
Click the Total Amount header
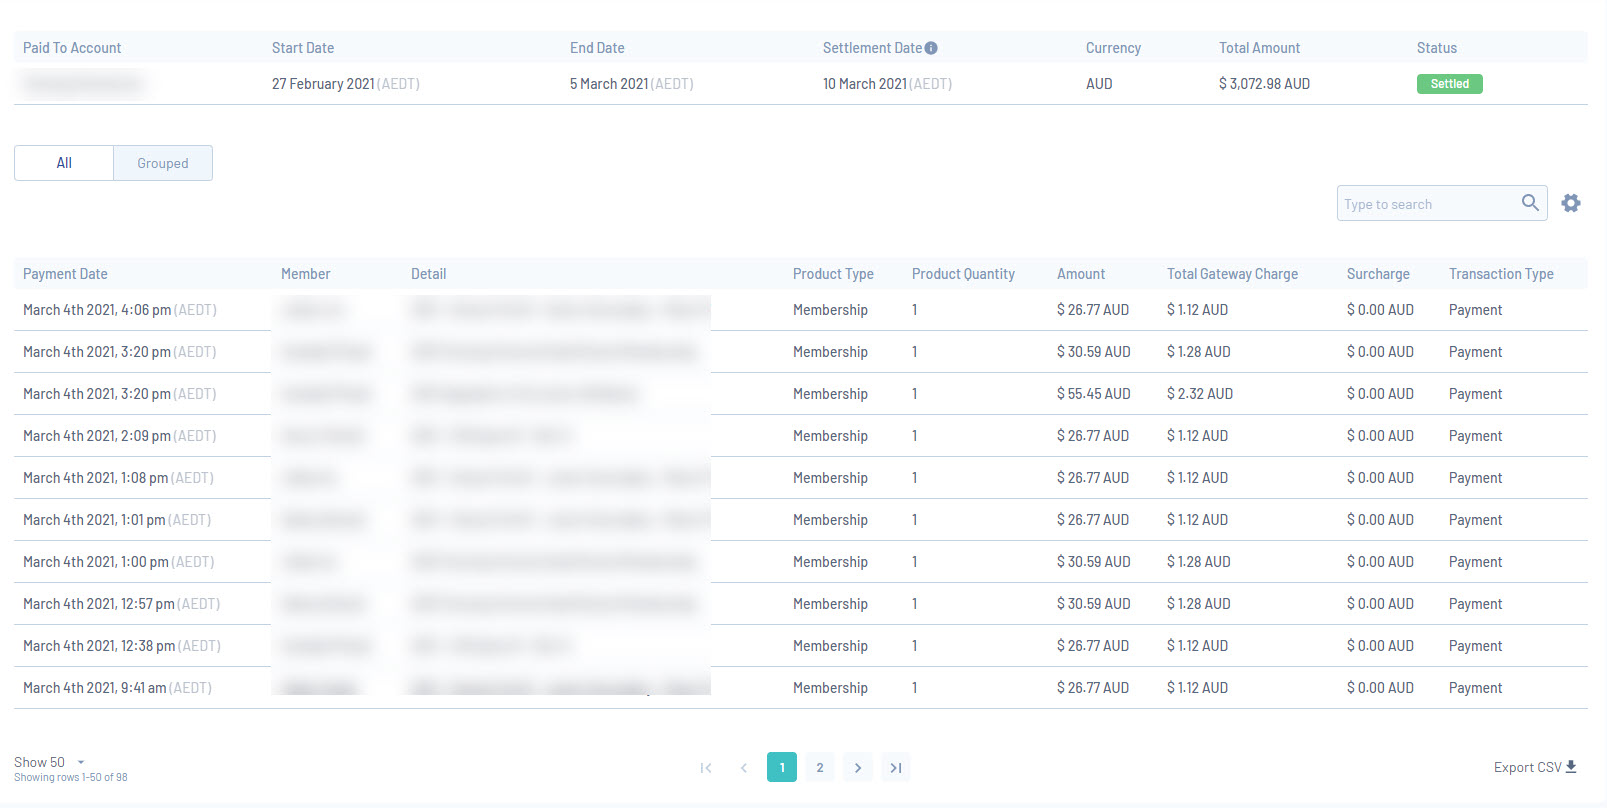(x=1259, y=48)
